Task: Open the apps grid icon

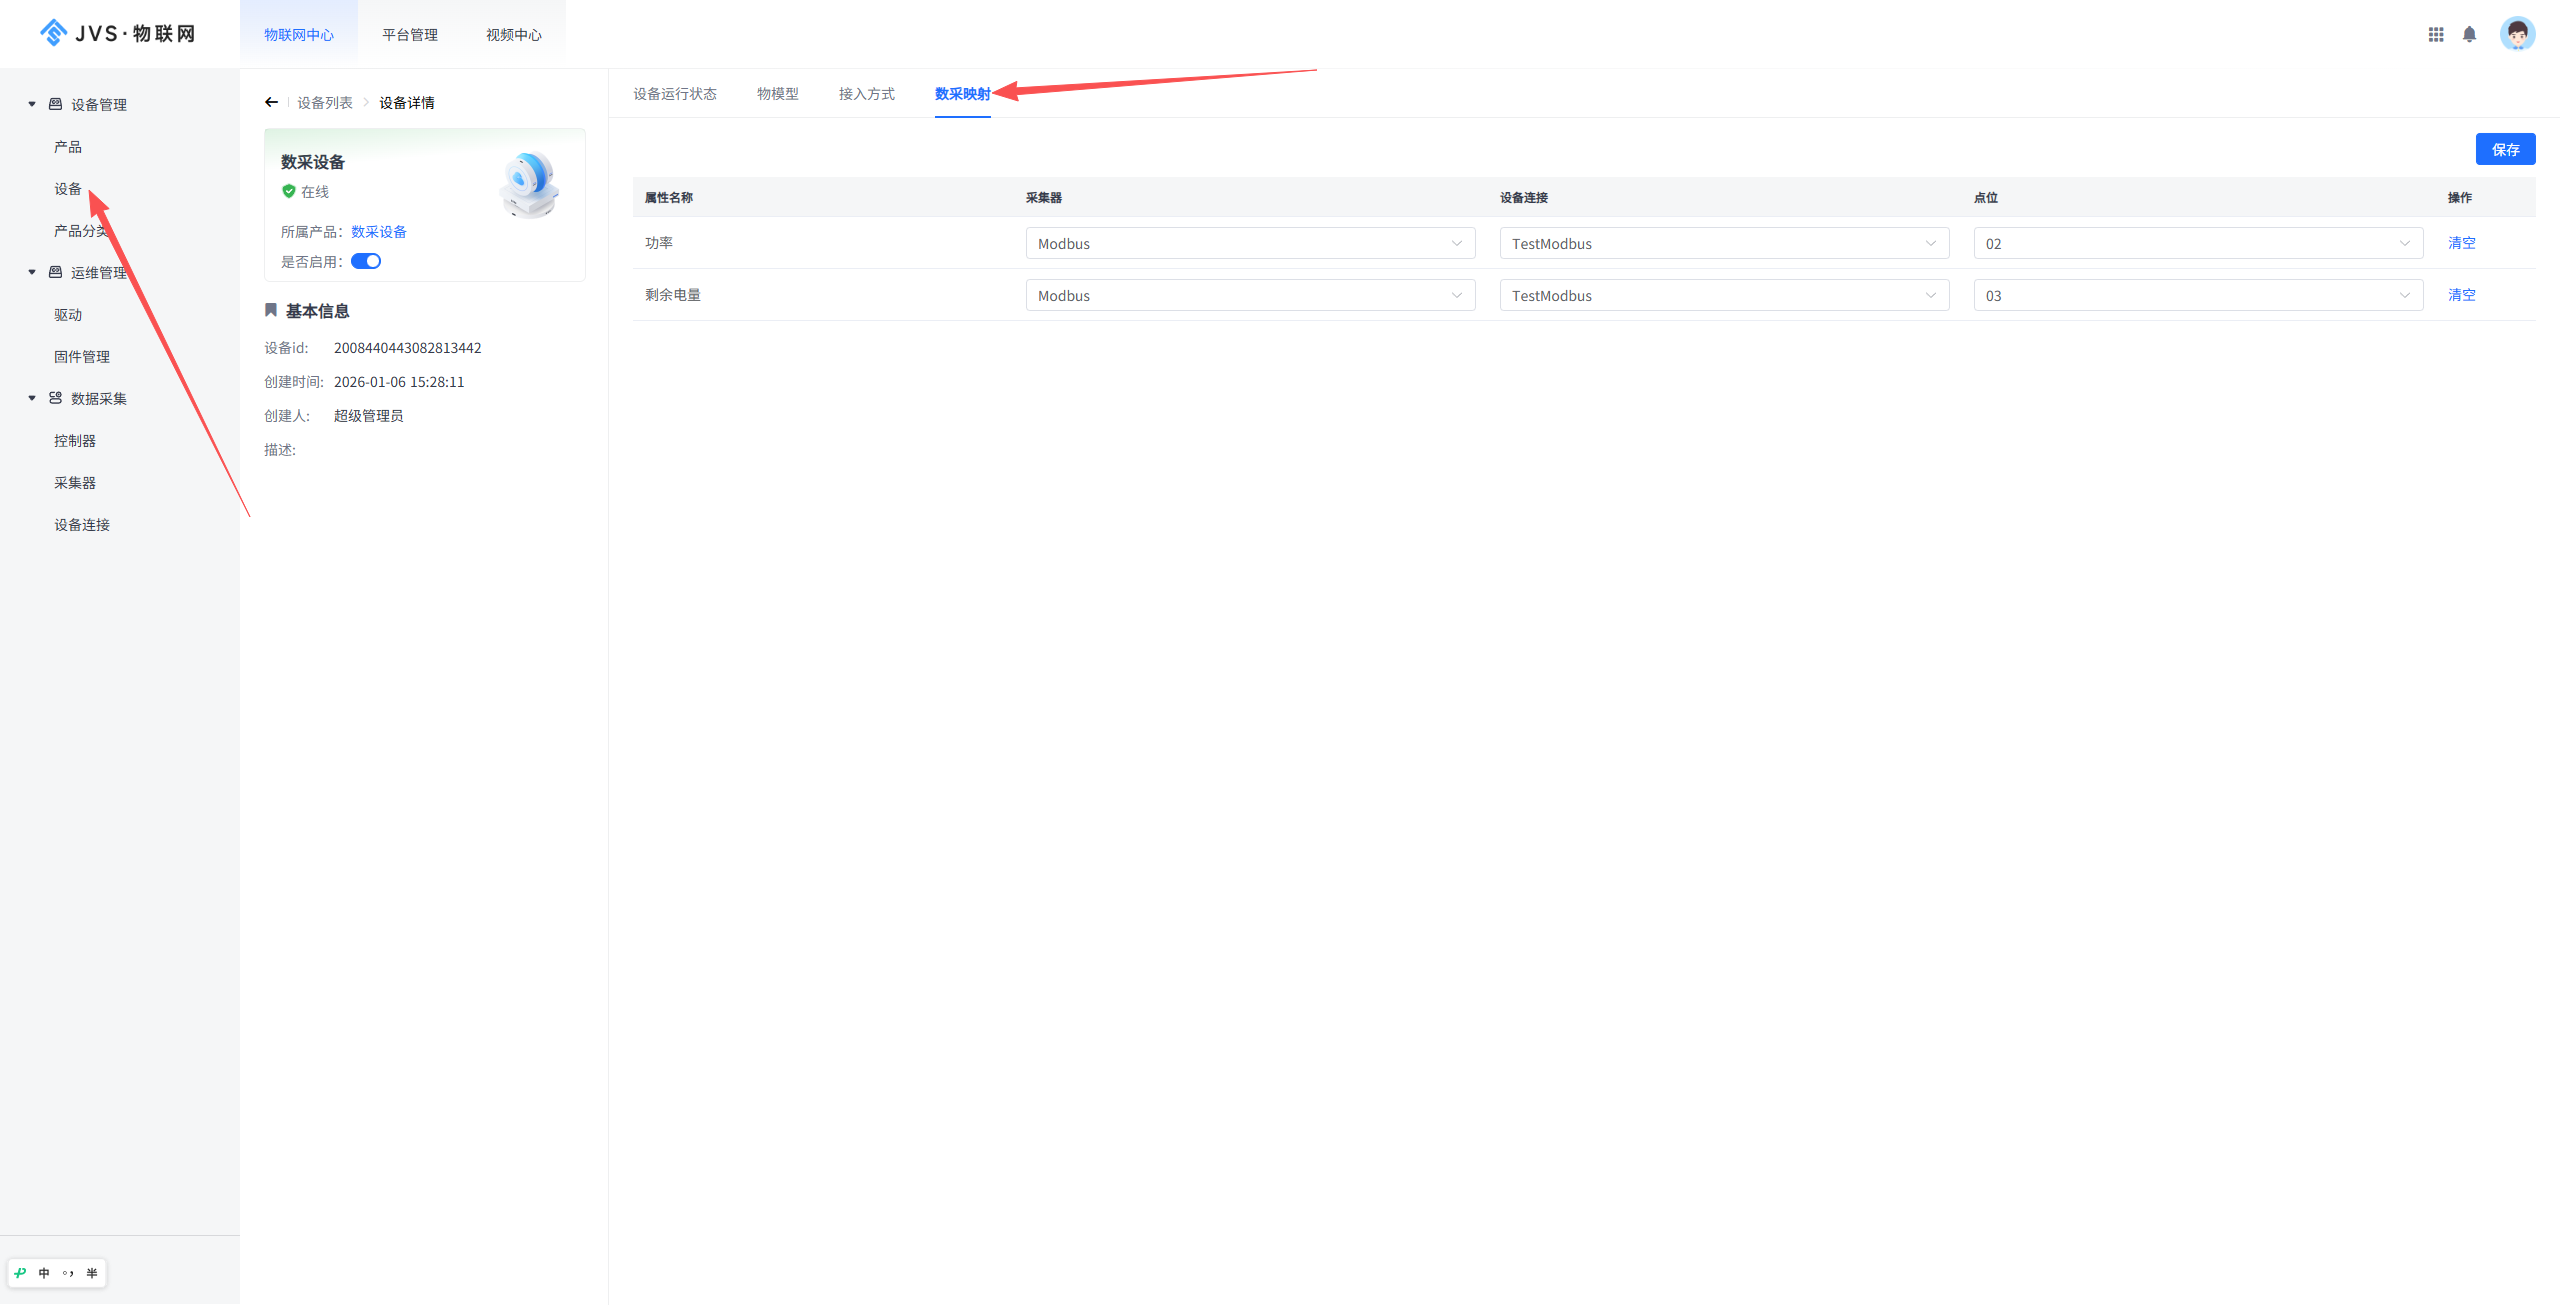Action: (2436, 34)
